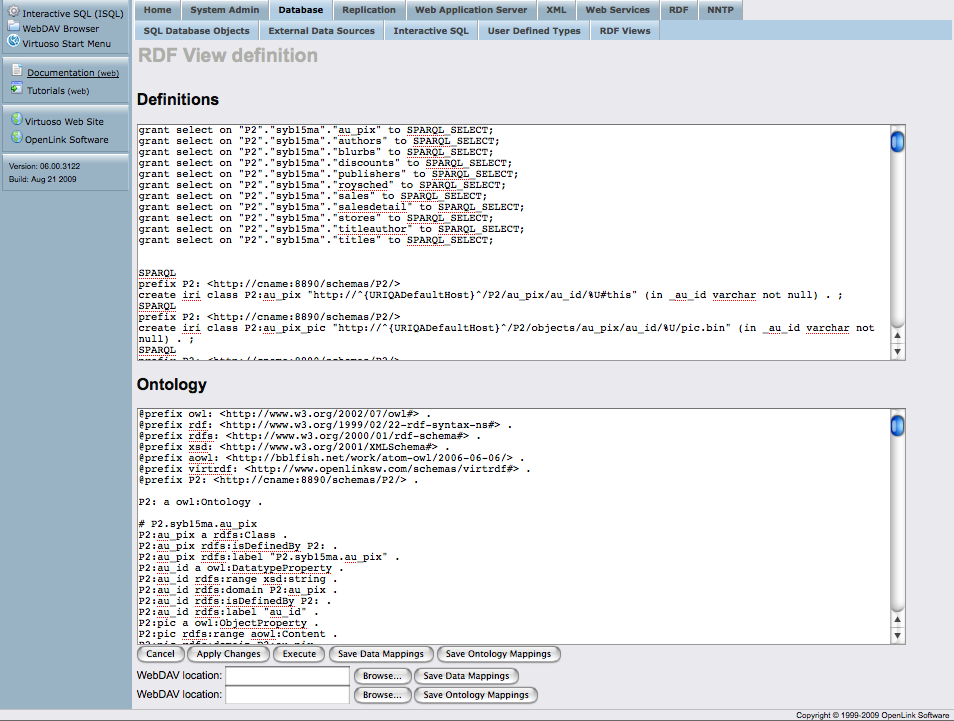Open the System Admin tab

[x=224, y=10]
